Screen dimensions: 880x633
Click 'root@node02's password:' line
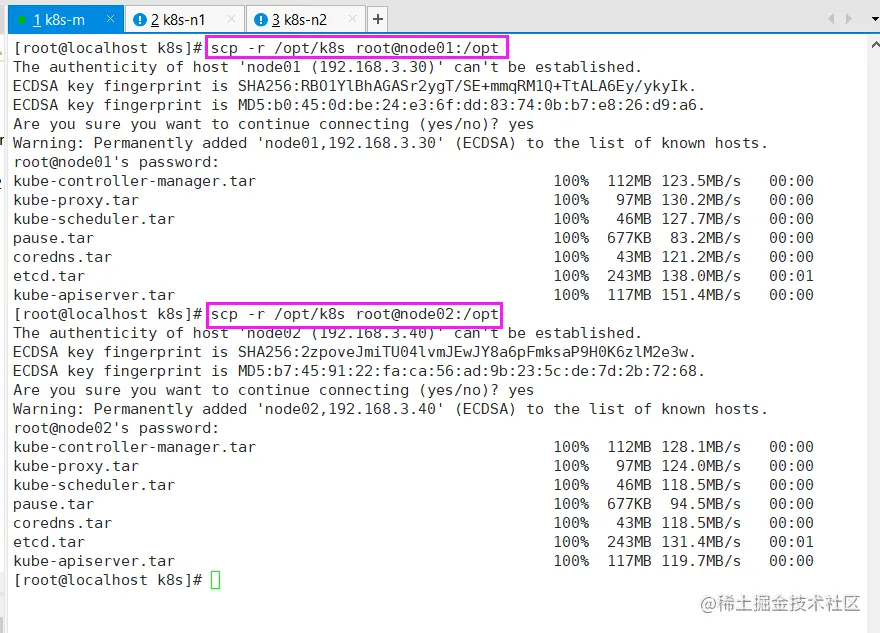[116, 428]
